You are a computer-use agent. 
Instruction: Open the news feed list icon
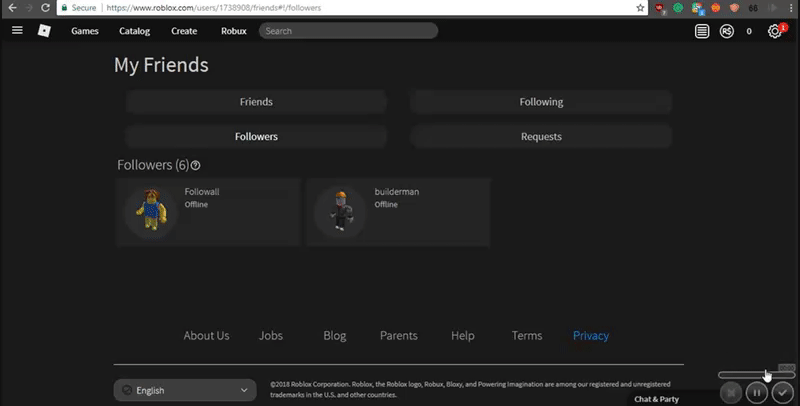click(x=702, y=31)
